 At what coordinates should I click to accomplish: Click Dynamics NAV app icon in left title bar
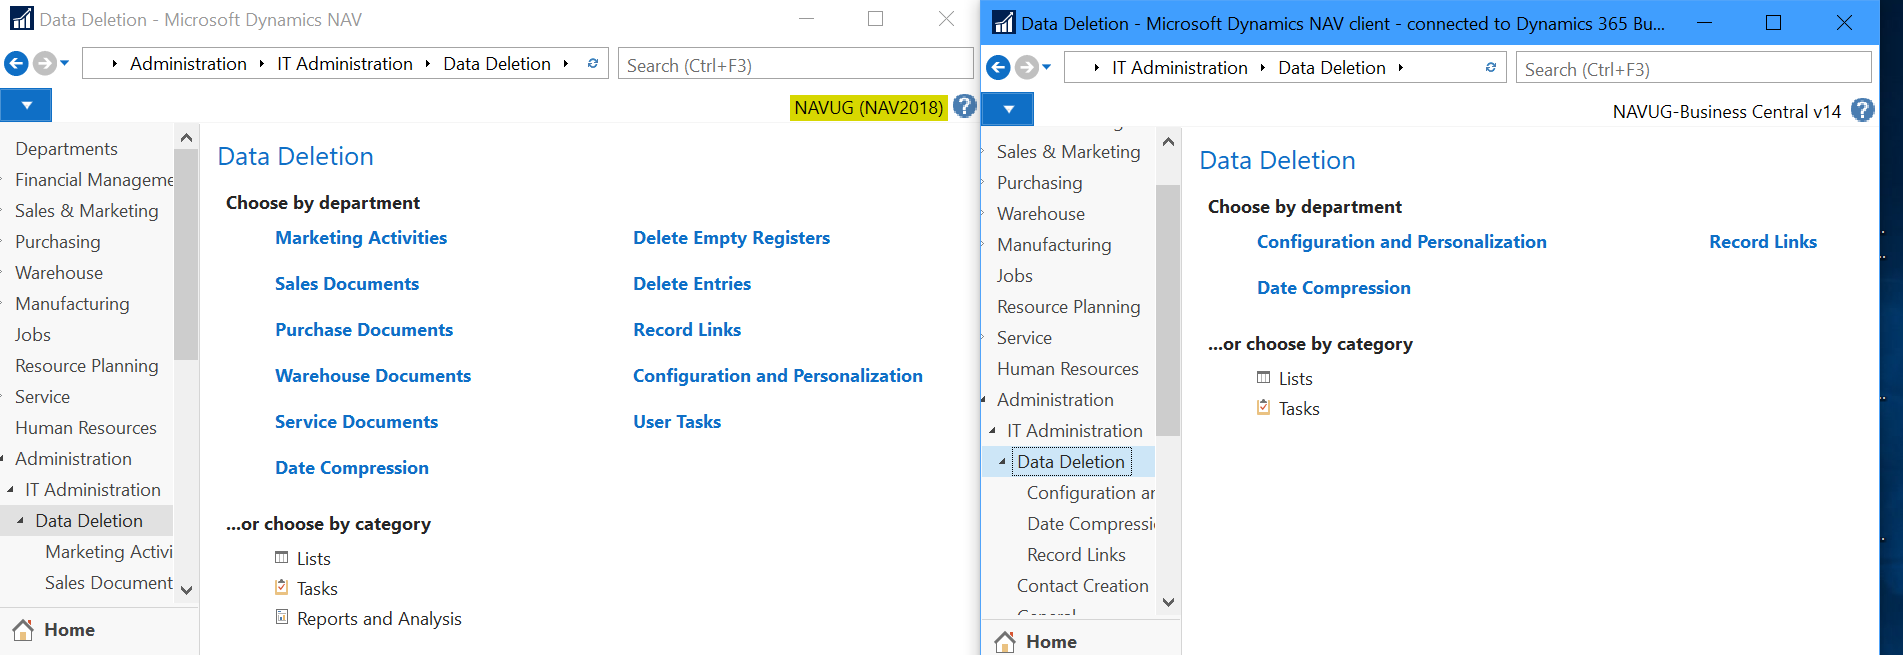coord(21,19)
